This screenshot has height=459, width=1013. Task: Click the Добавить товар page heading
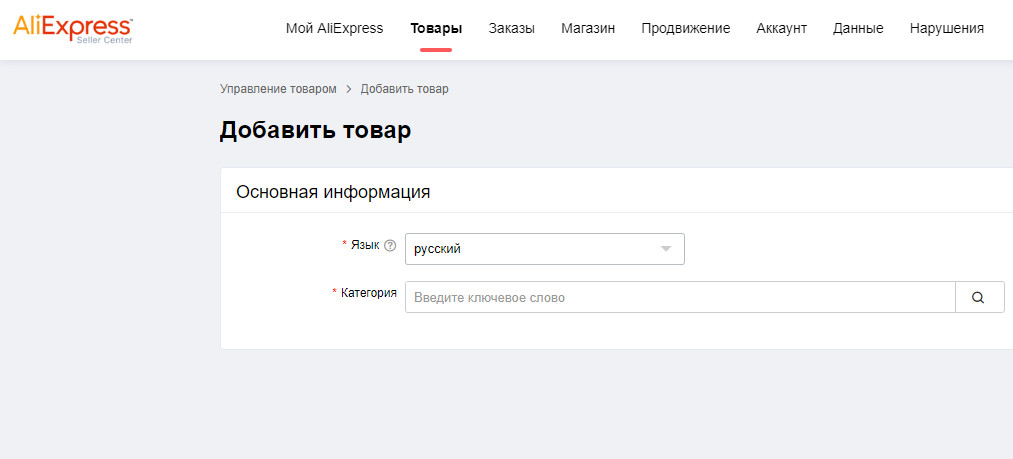pos(315,130)
